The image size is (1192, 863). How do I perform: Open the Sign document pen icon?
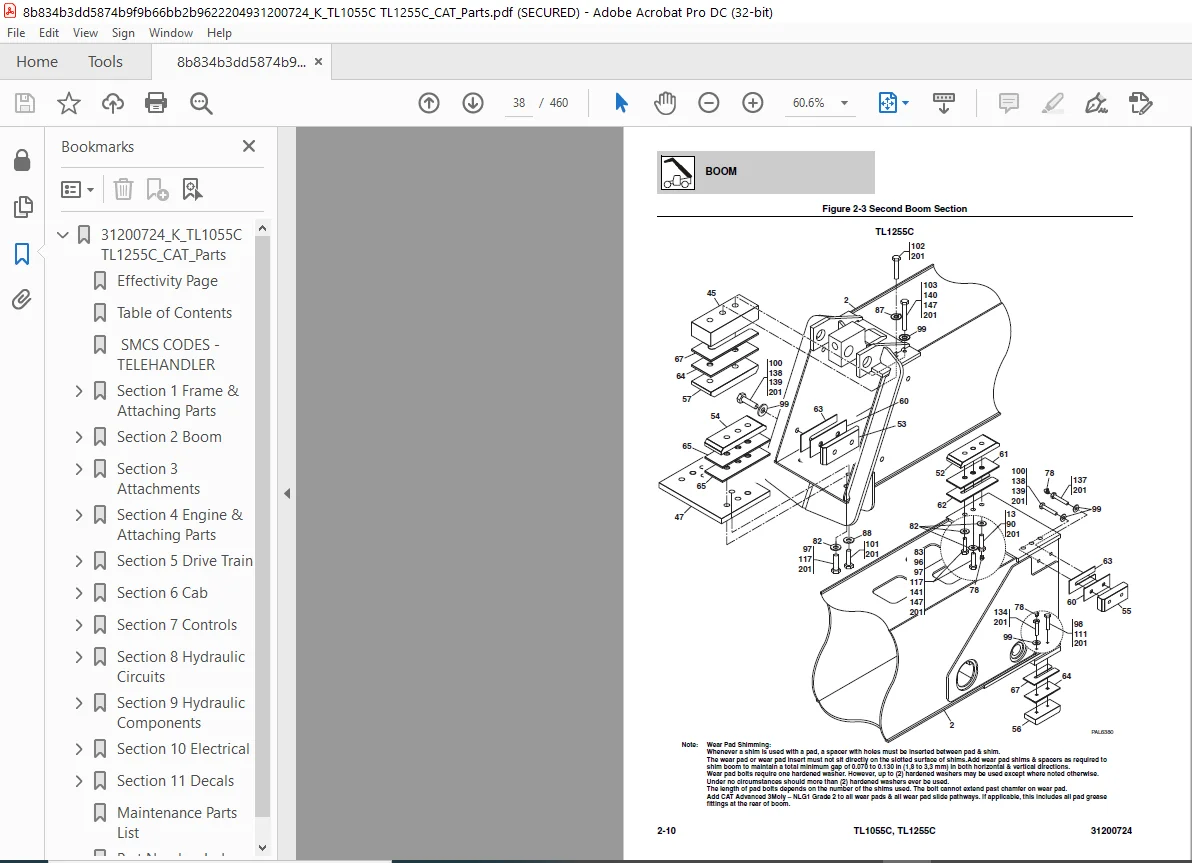click(1095, 103)
